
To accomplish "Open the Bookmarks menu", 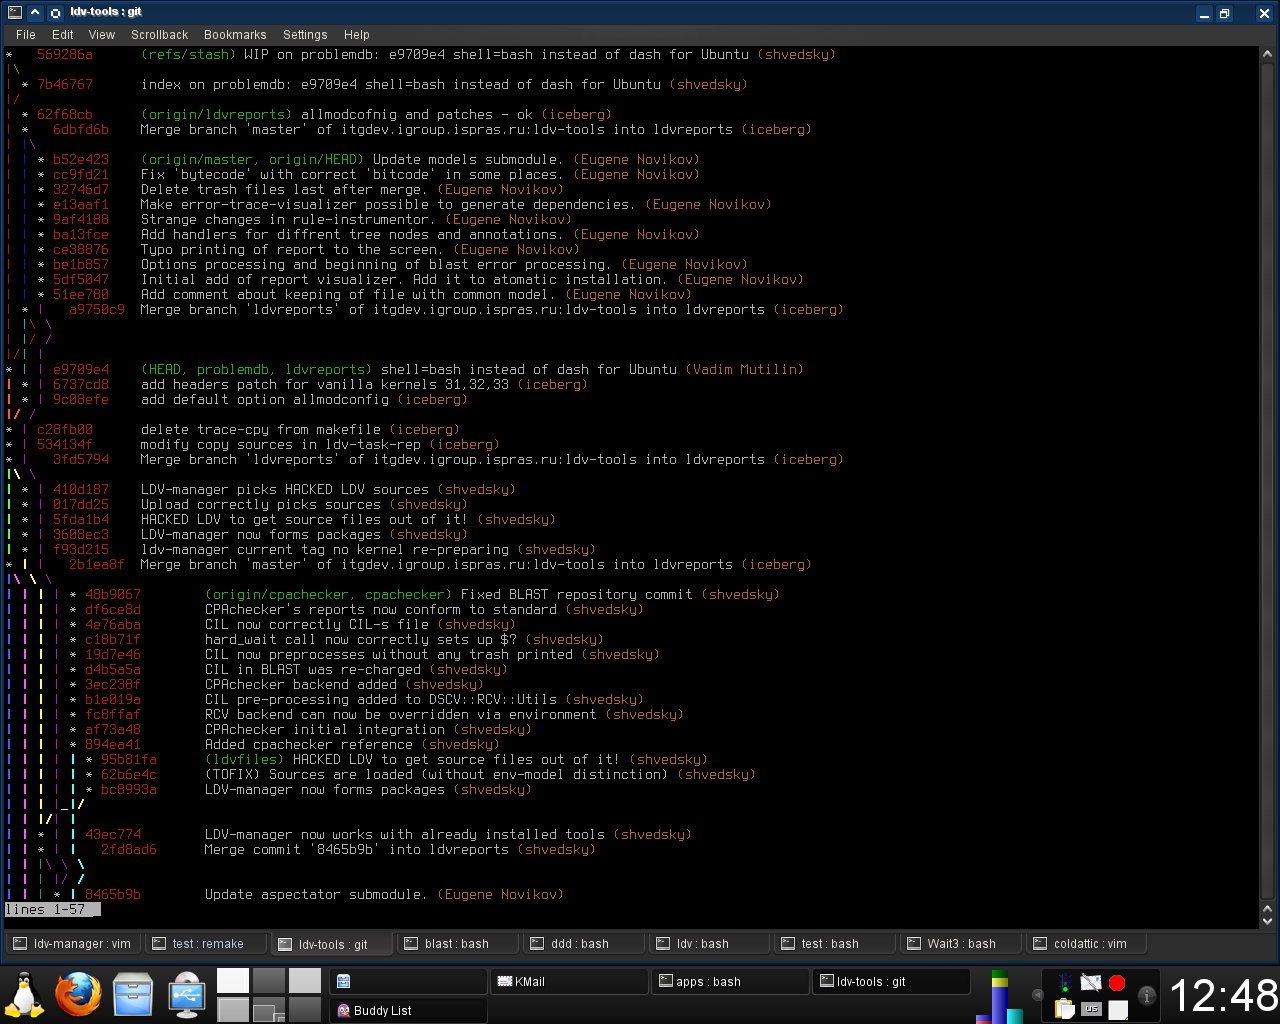I will click(235, 34).
